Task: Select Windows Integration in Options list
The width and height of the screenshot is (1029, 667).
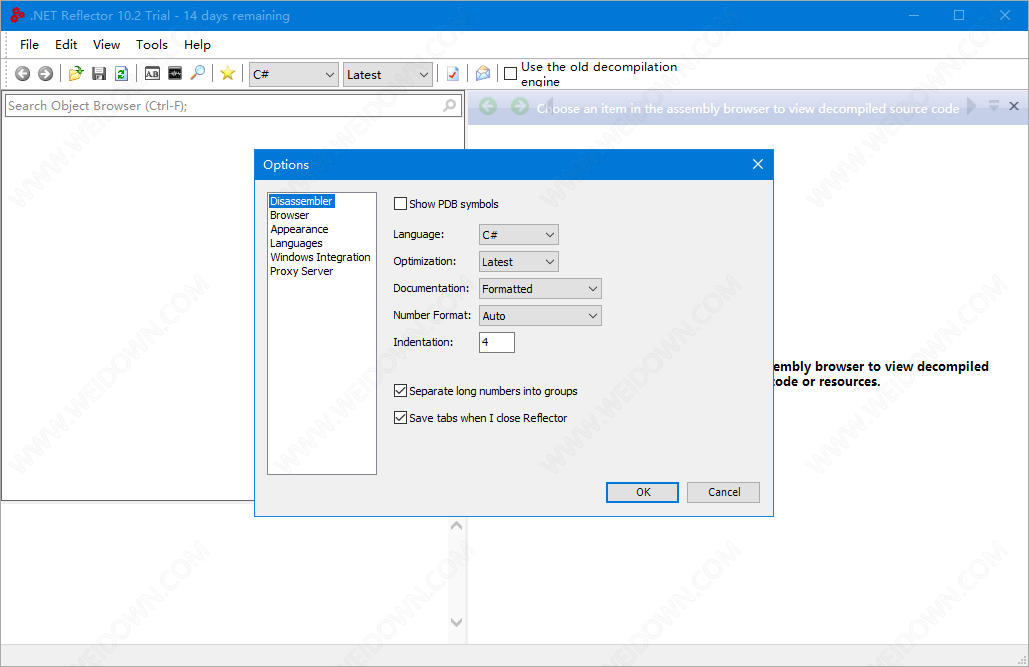Action: (x=320, y=257)
